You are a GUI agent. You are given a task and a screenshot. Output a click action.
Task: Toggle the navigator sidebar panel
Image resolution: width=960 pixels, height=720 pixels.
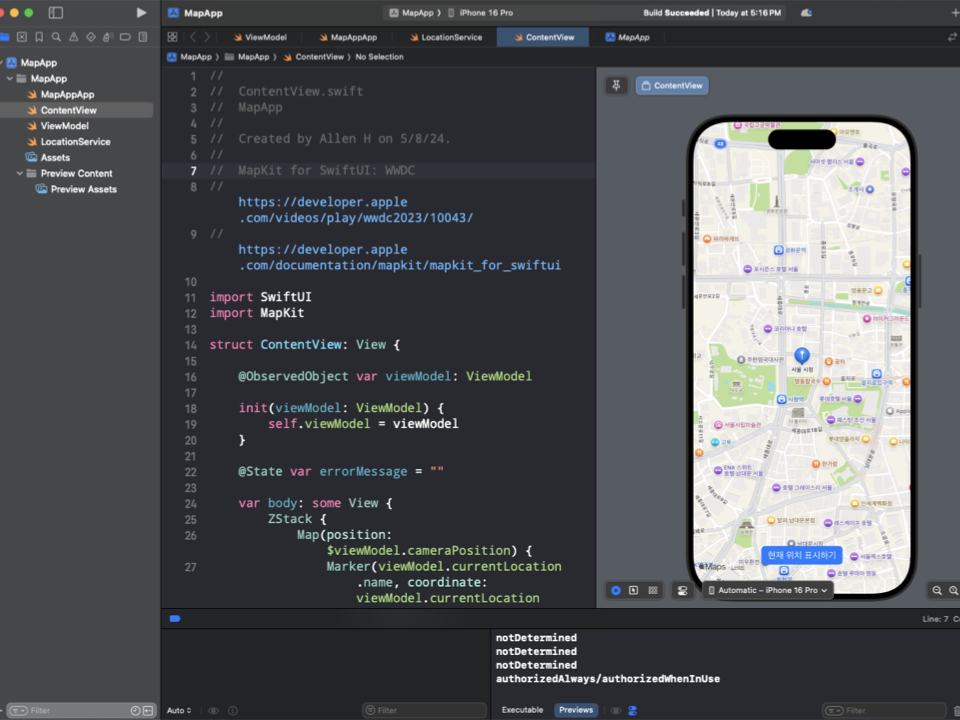pyautogui.click(x=56, y=13)
